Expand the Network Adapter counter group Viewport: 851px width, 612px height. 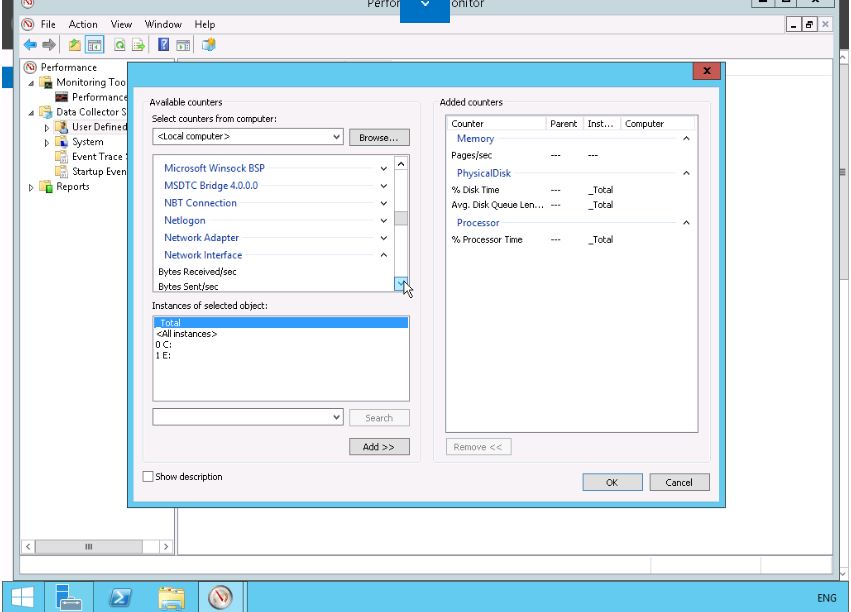coord(384,238)
